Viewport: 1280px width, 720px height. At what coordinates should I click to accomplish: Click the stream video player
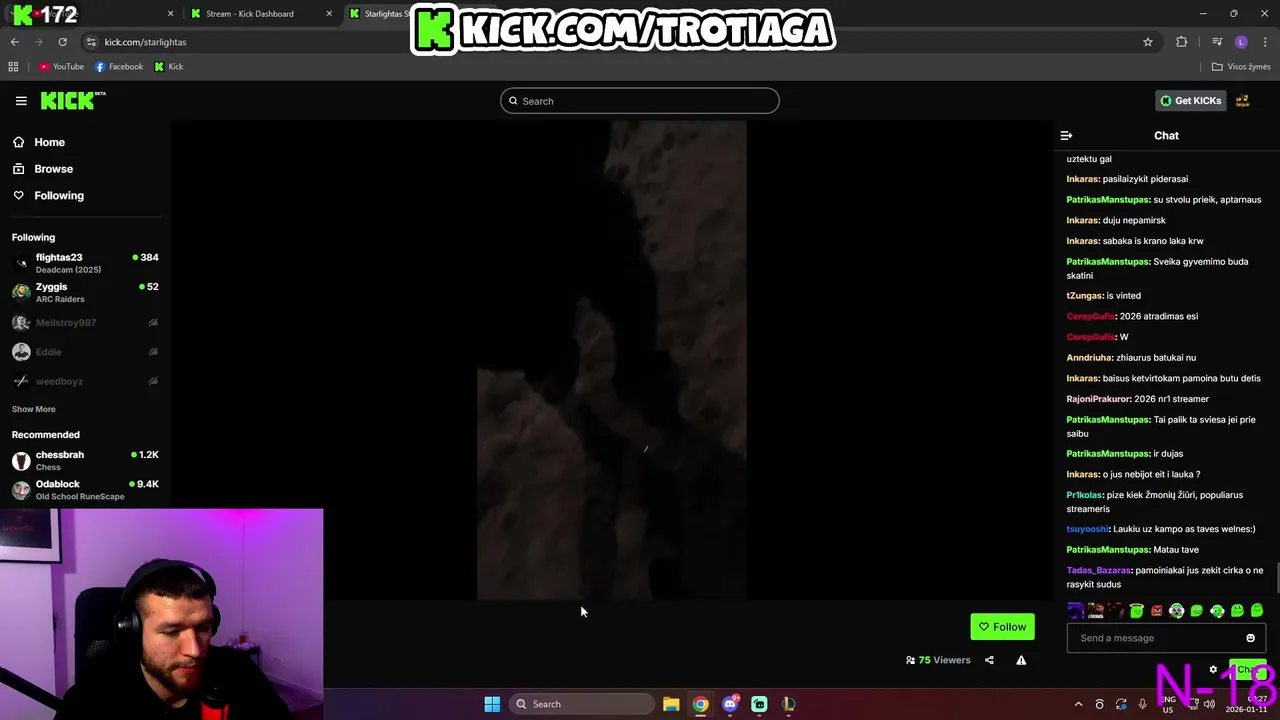pyautogui.click(x=611, y=360)
